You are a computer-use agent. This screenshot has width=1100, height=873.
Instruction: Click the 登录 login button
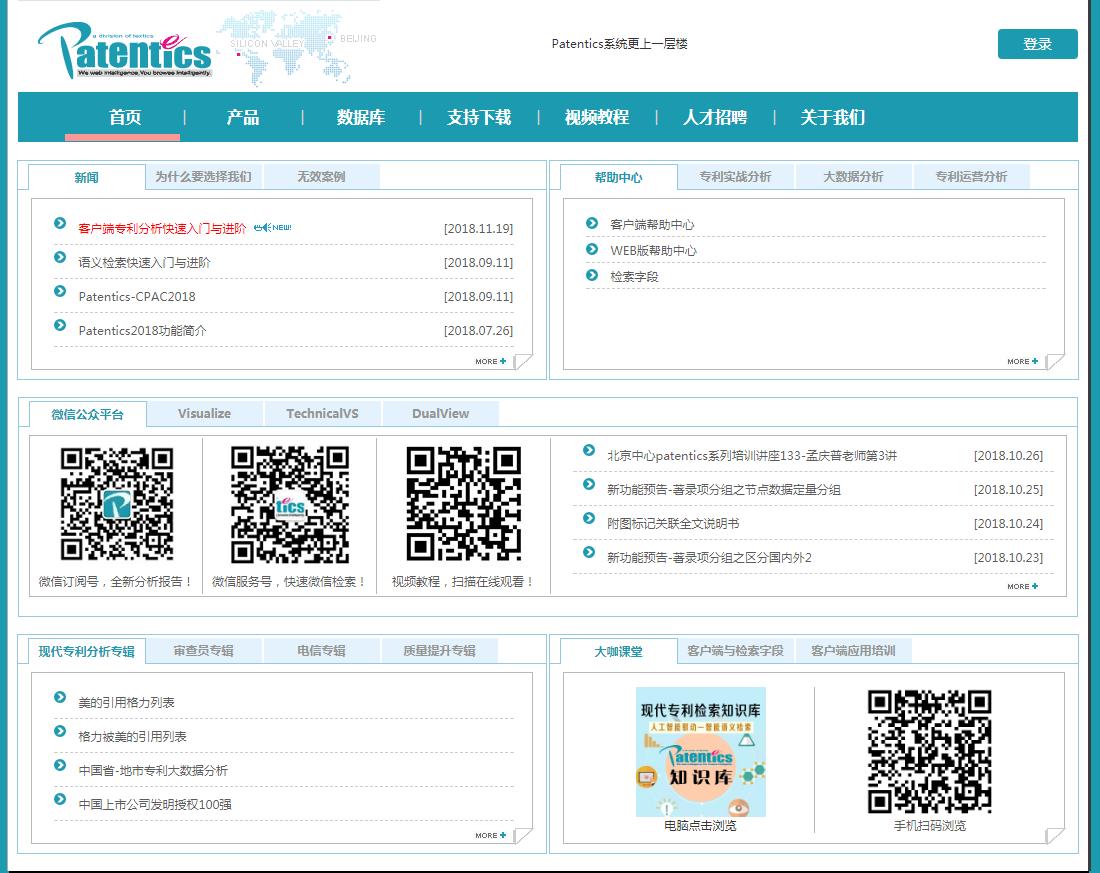tap(1037, 44)
